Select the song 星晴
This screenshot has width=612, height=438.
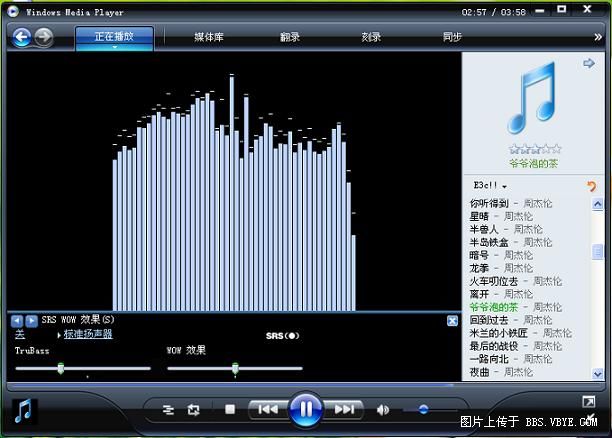(501, 216)
